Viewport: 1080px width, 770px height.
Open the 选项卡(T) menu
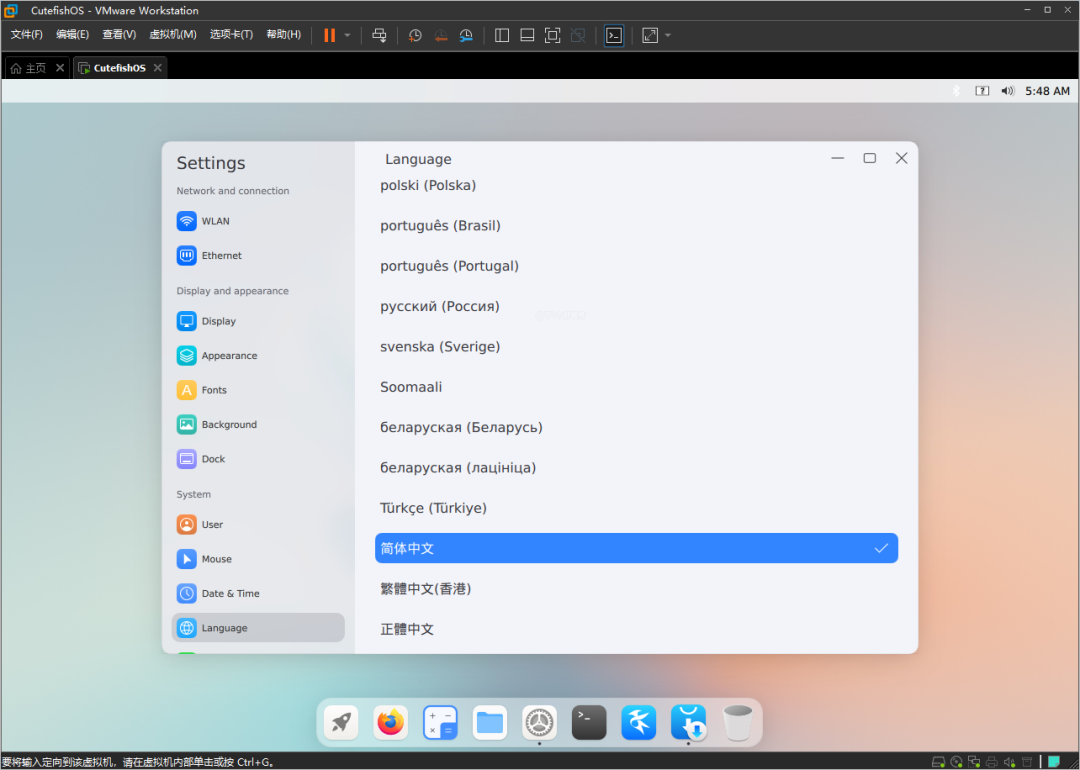point(231,34)
